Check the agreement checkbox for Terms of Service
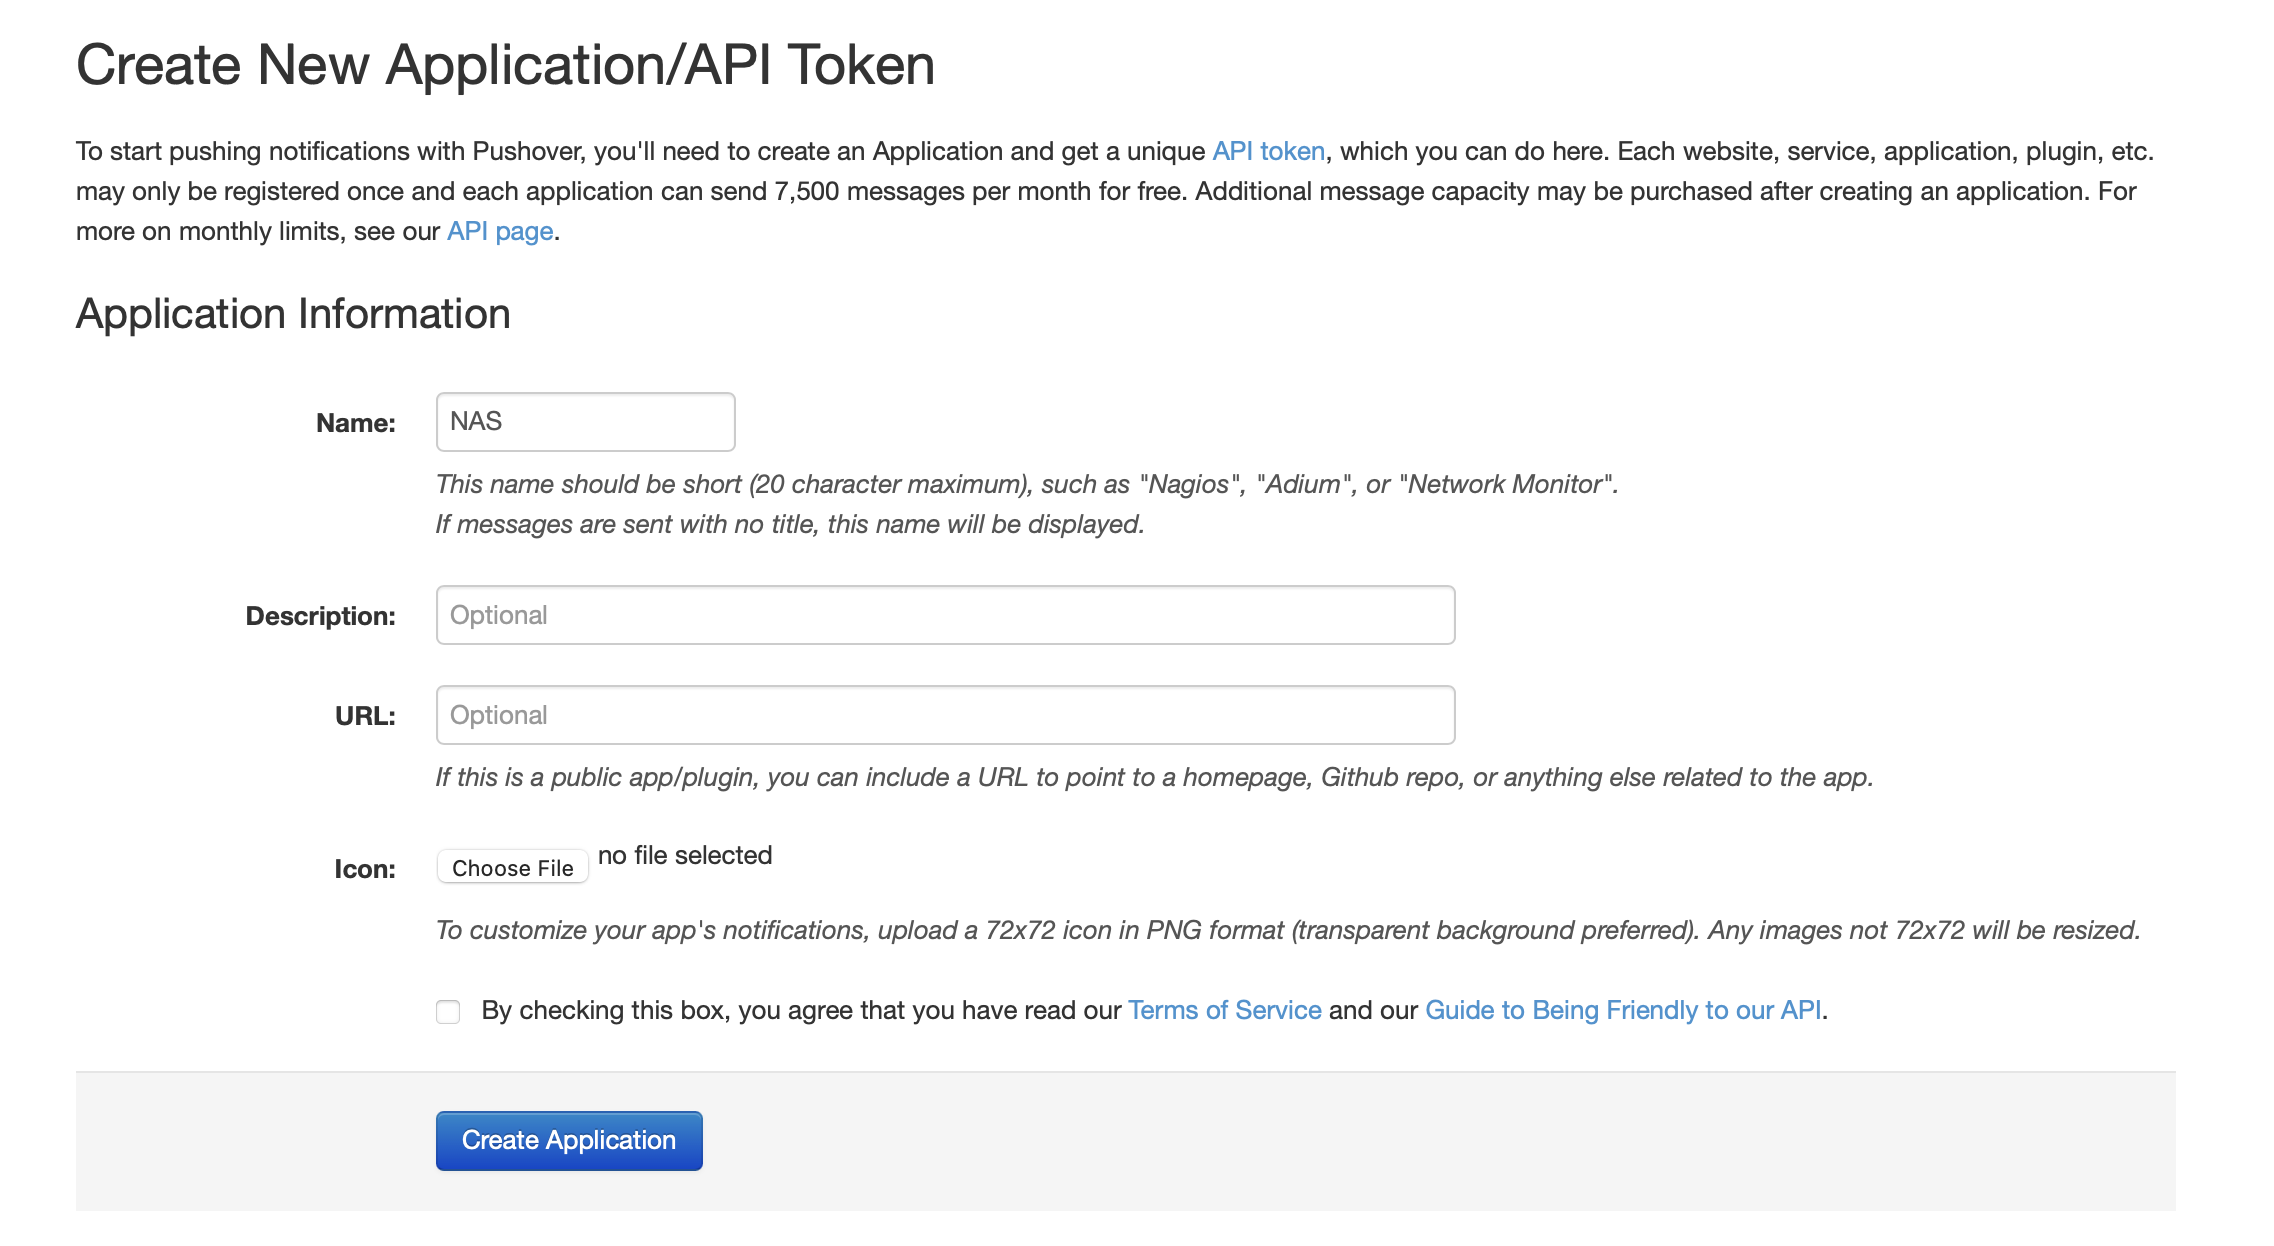Image resolution: width=2274 pixels, height=1246 pixels. pyautogui.click(x=448, y=1011)
